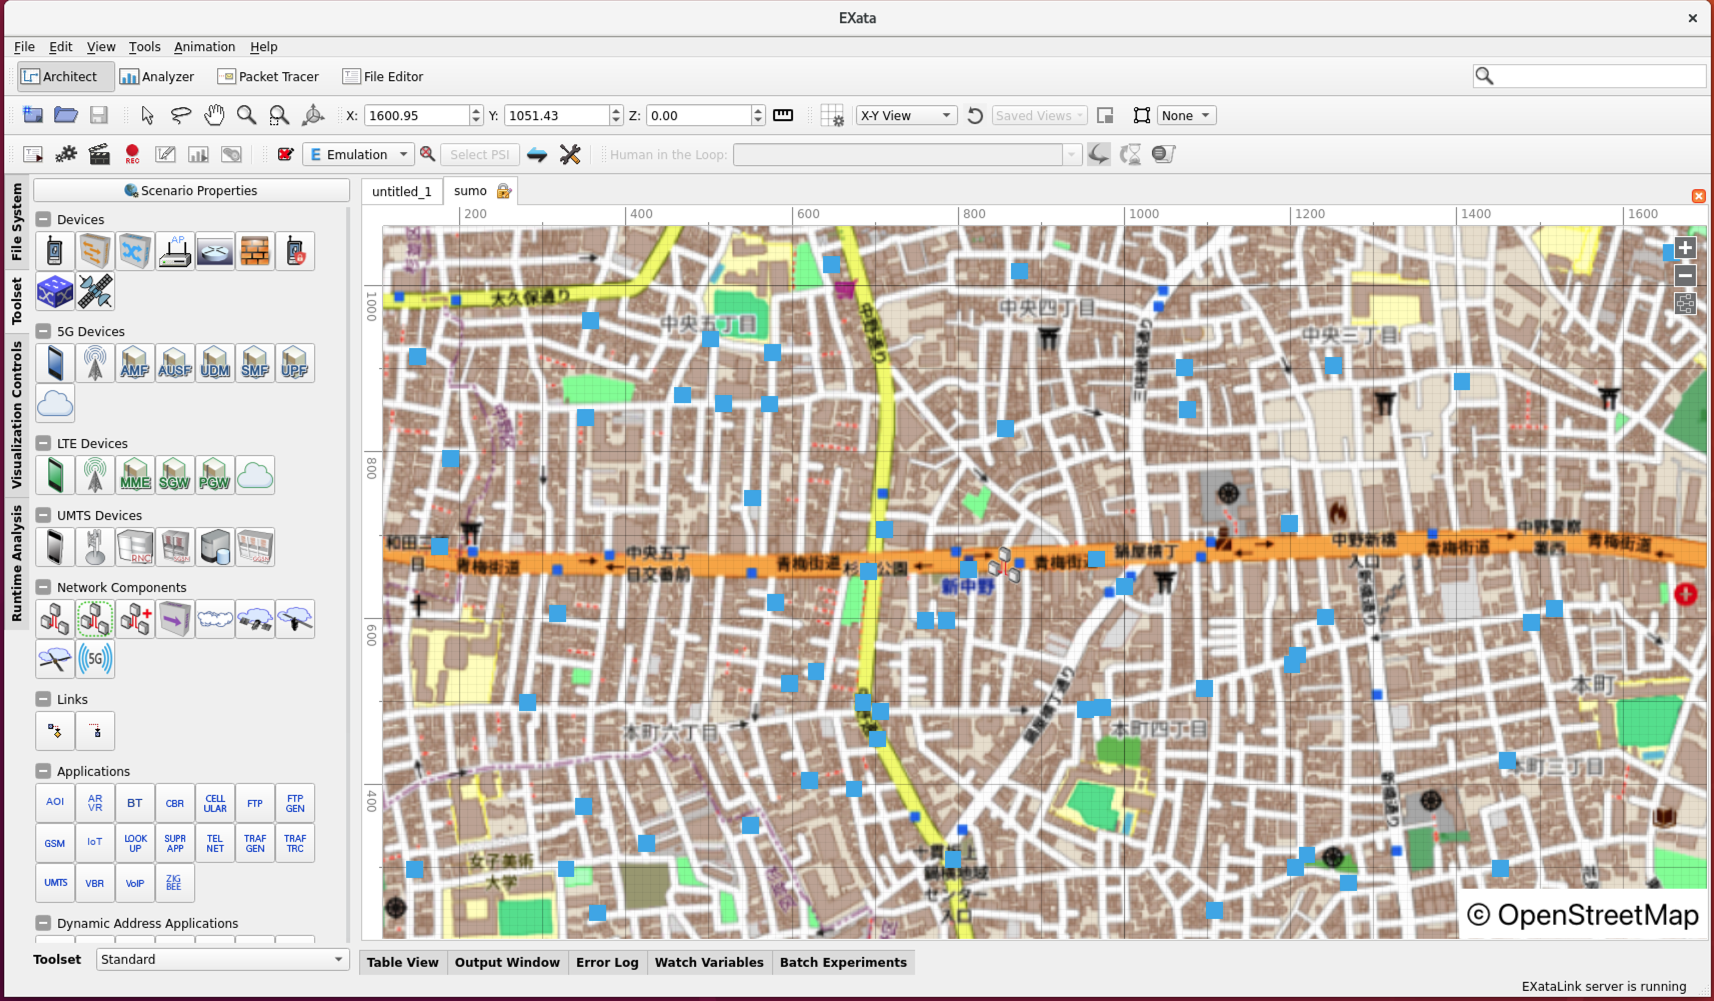Click the run settings gears icon
Screen dimensions: 1714x1001
pos(66,154)
